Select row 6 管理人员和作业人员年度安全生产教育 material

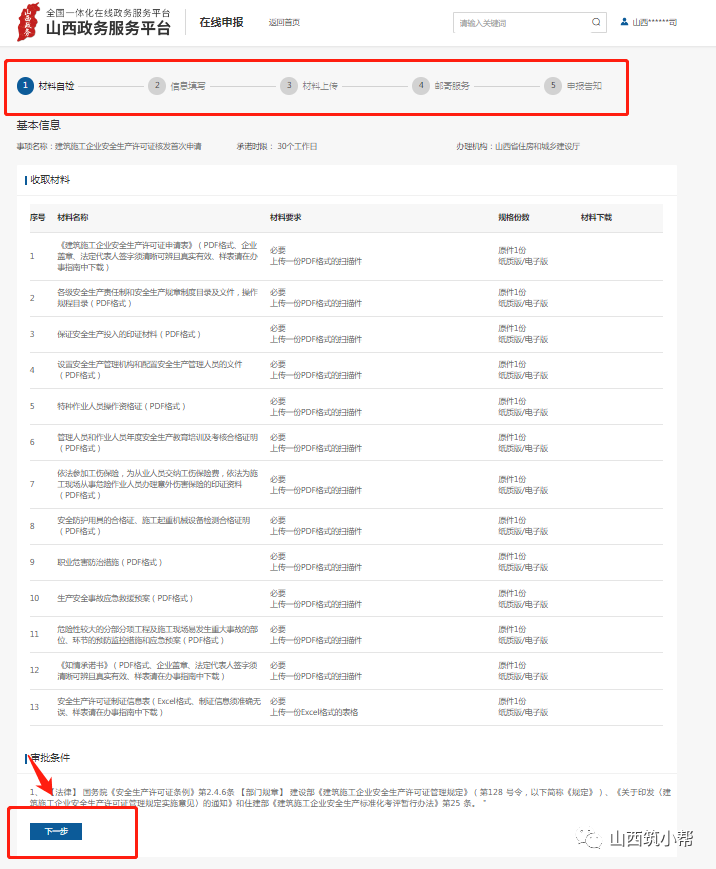157,442
